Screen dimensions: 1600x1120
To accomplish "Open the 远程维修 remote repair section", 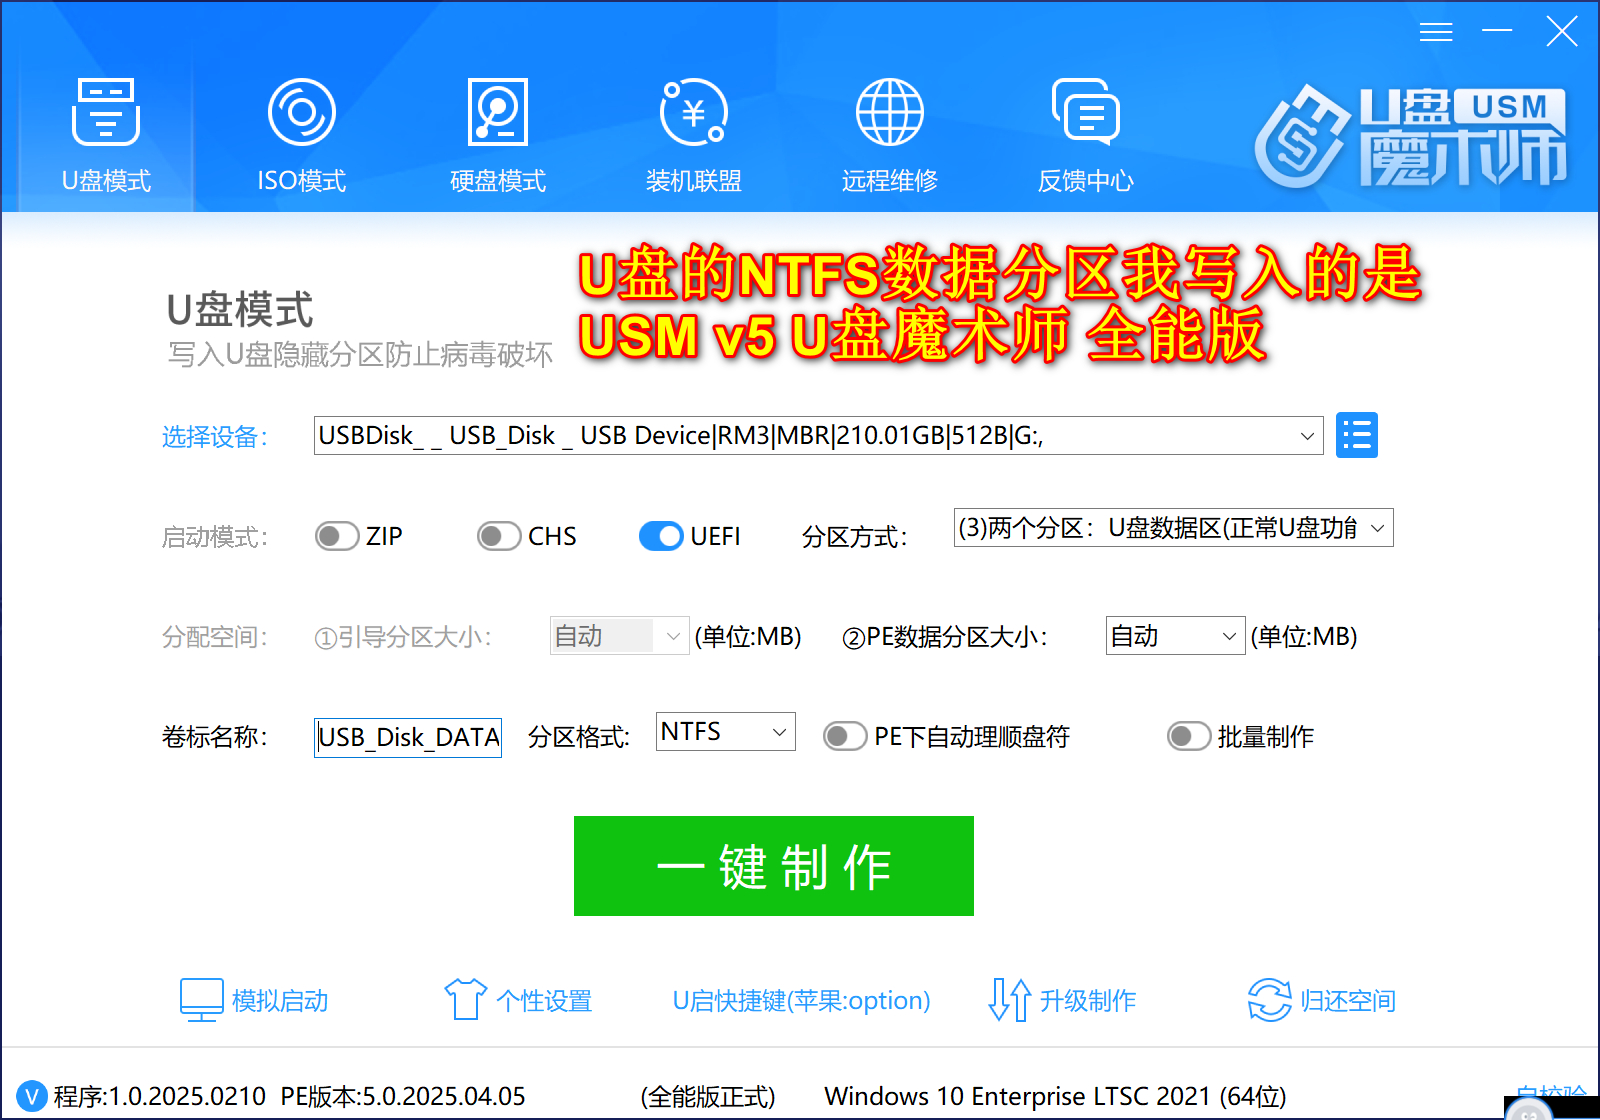I will pos(890,136).
